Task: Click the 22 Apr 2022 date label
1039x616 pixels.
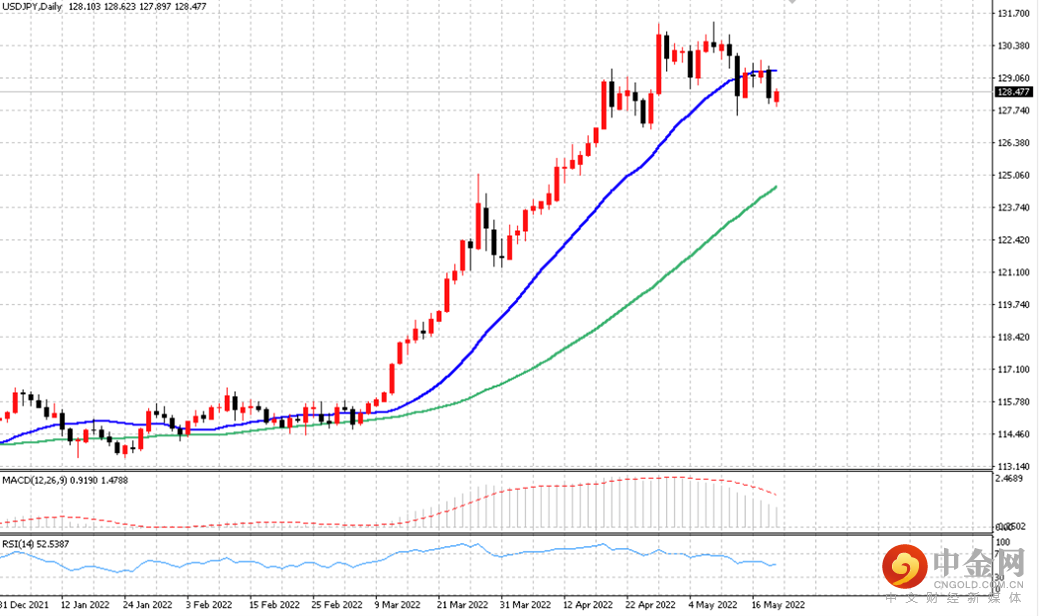Action: click(651, 605)
